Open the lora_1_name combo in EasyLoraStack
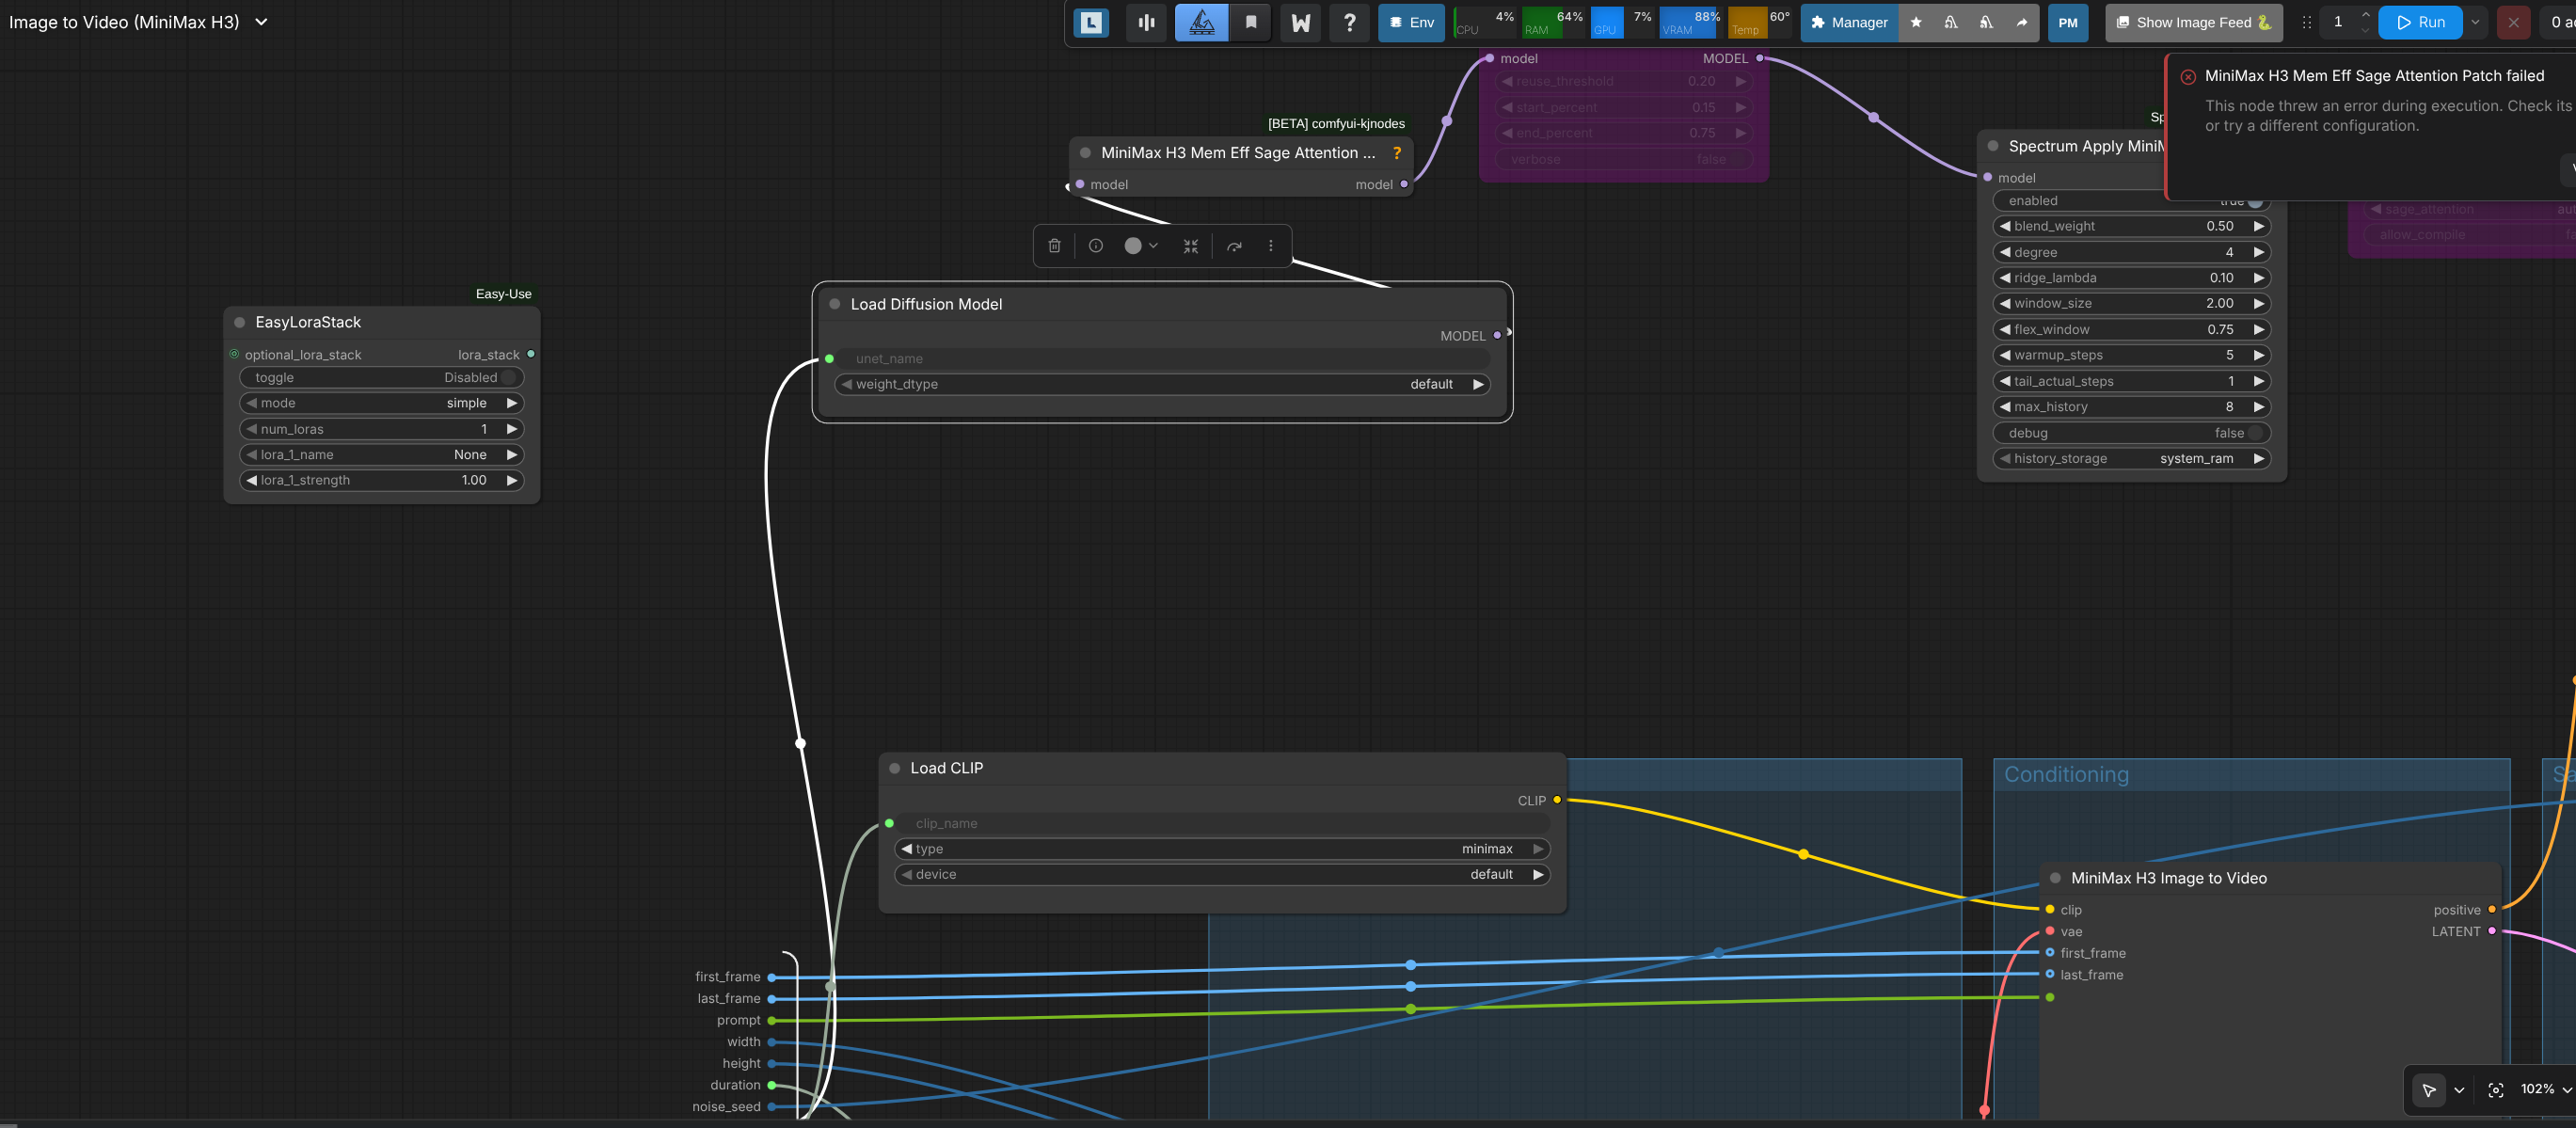The height and width of the screenshot is (1128, 2576). [x=382, y=455]
